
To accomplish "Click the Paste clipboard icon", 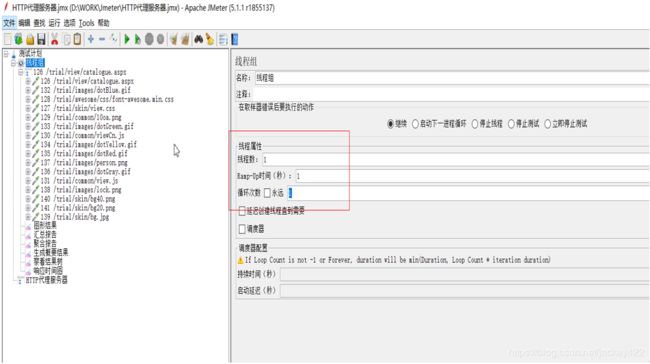I will 77,39.
